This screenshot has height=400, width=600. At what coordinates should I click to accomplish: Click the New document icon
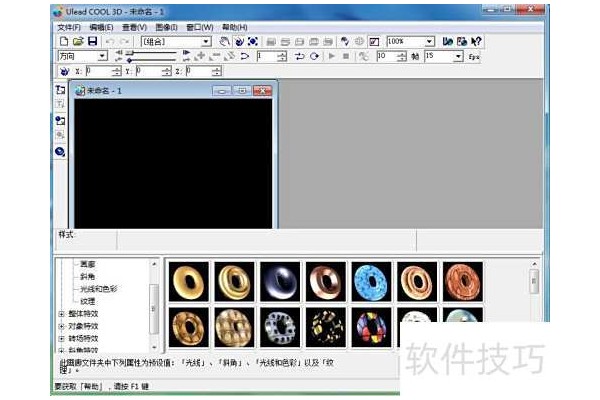(64, 41)
